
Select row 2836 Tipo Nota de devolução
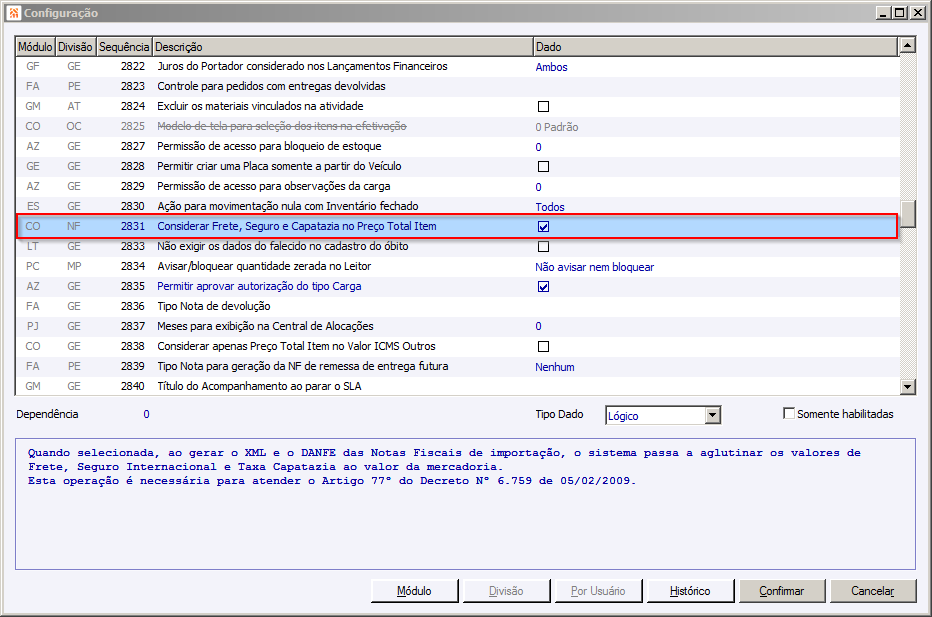point(456,306)
